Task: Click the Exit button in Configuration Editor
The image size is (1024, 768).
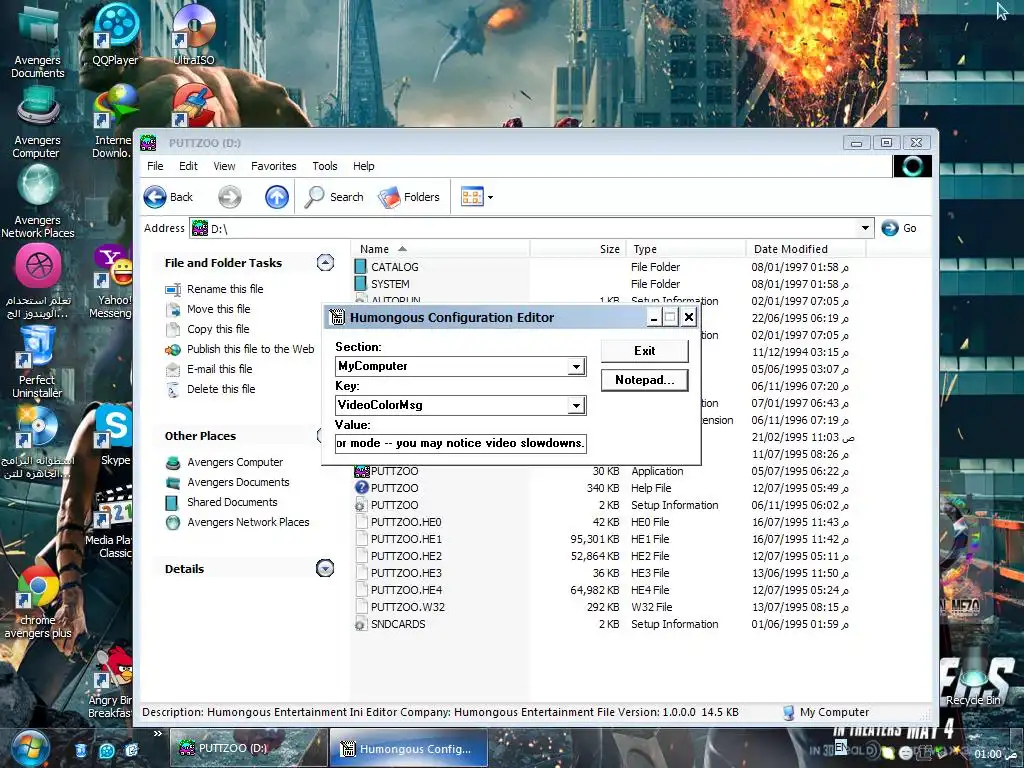Action: click(645, 351)
